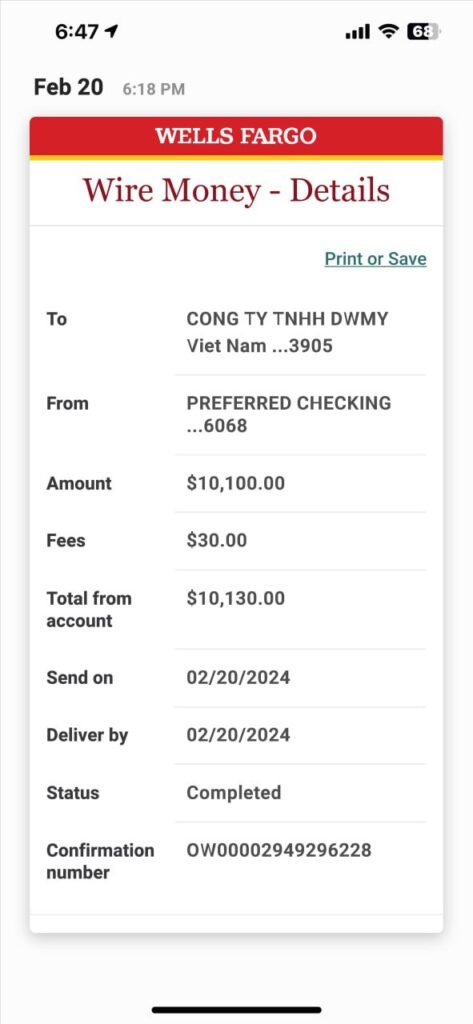Image resolution: width=473 pixels, height=1024 pixels.
Task: Select the Wire Money - Details heading
Action: pyautogui.click(x=236, y=191)
